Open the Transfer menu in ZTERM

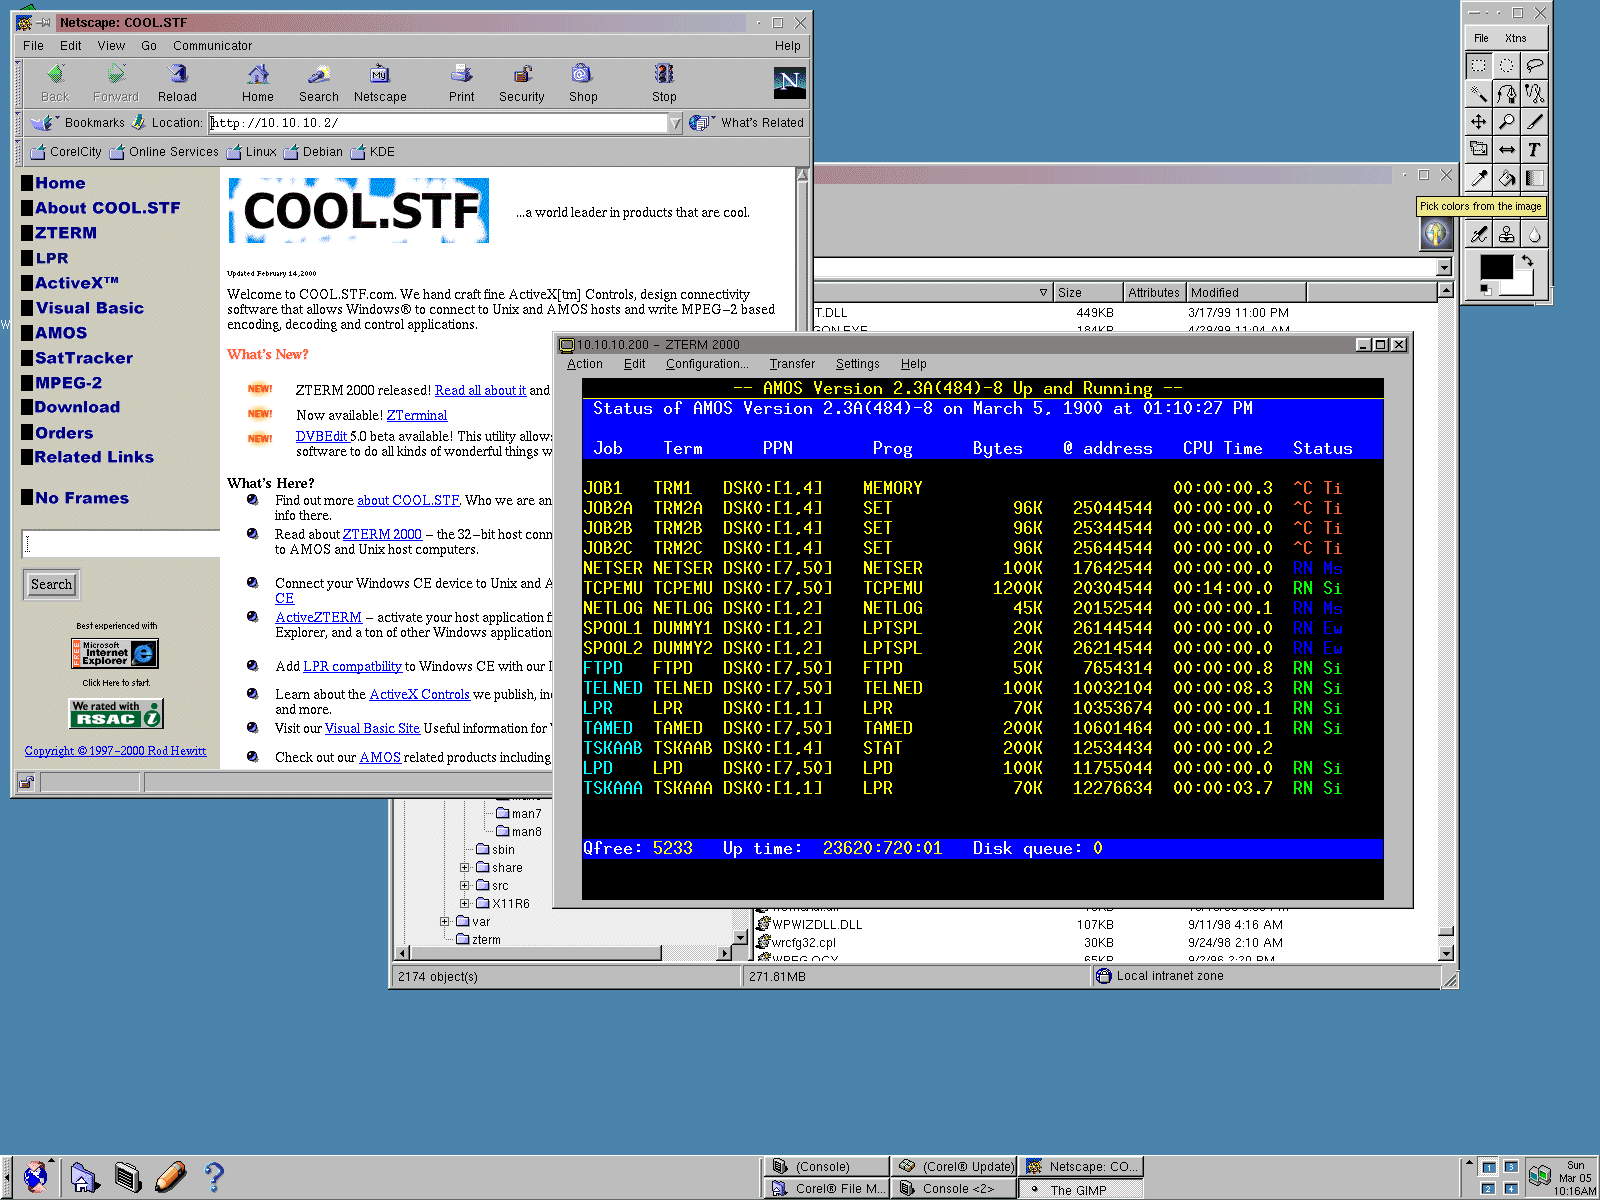(x=792, y=364)
